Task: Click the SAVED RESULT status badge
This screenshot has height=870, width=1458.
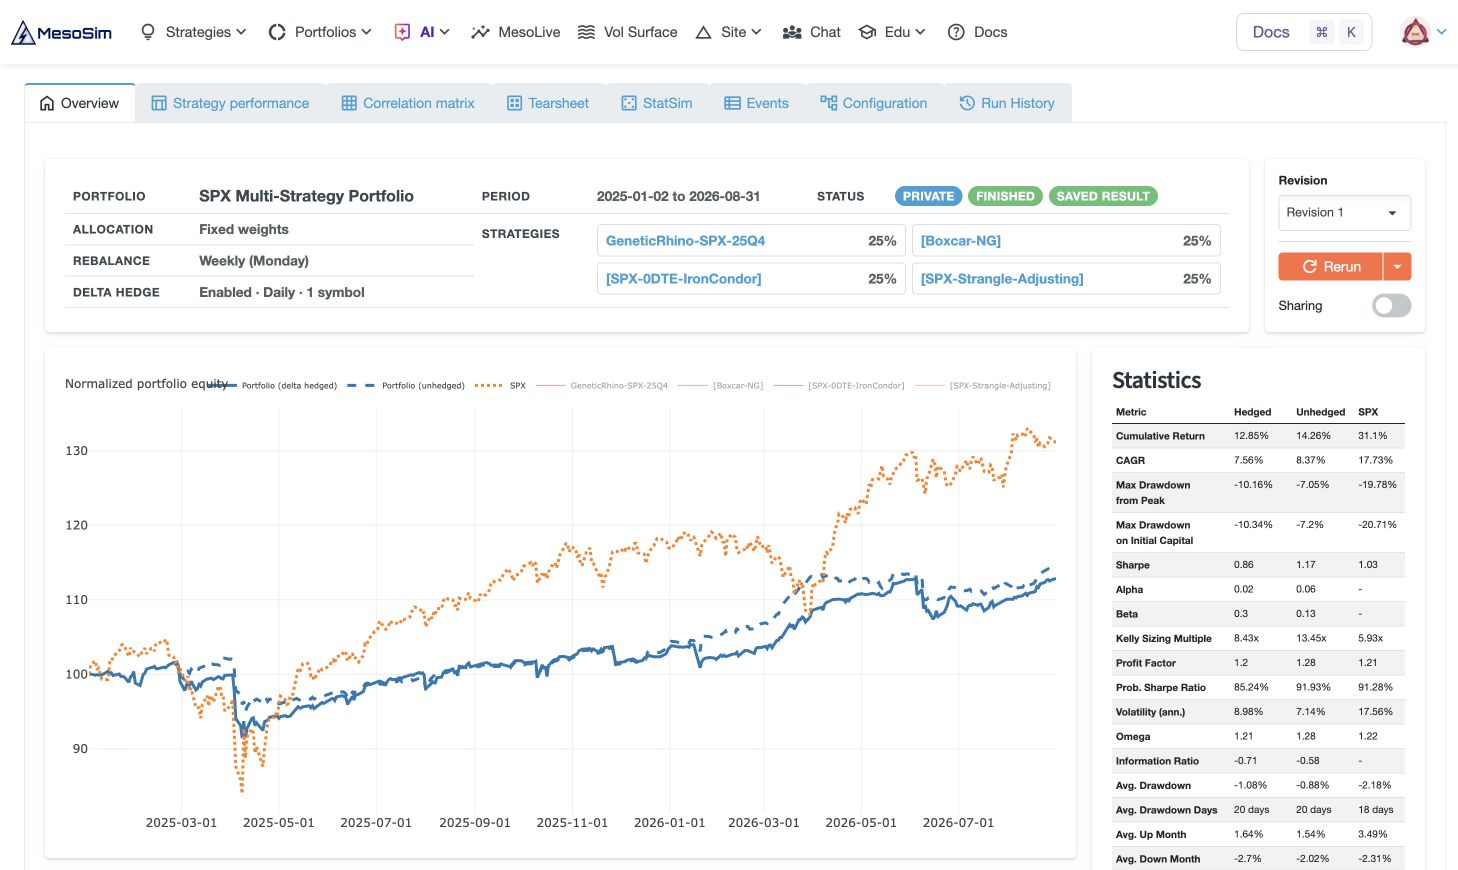Action: point(1103,196)
